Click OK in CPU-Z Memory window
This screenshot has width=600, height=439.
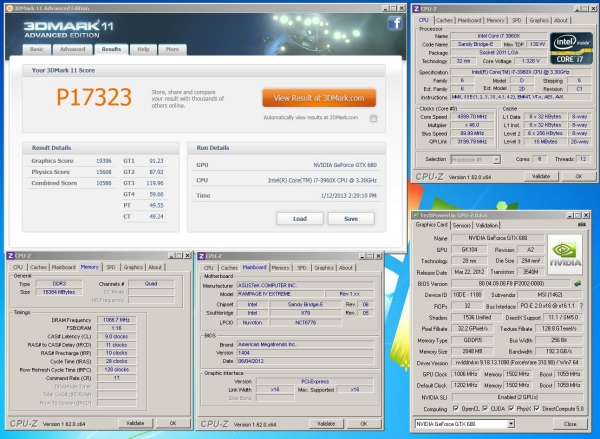[173, 423]
